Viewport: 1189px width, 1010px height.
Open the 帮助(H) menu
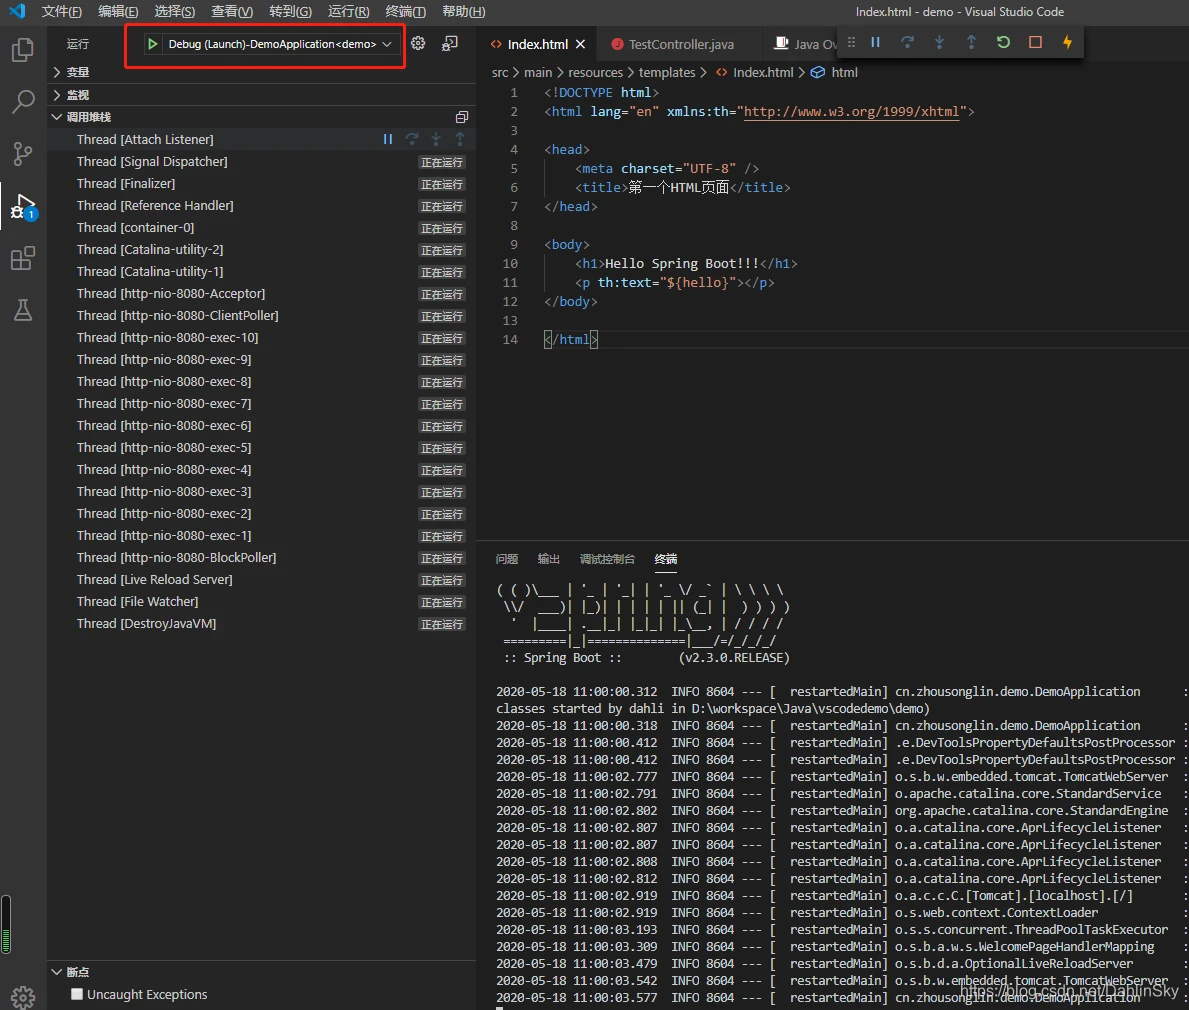[463, 11]
